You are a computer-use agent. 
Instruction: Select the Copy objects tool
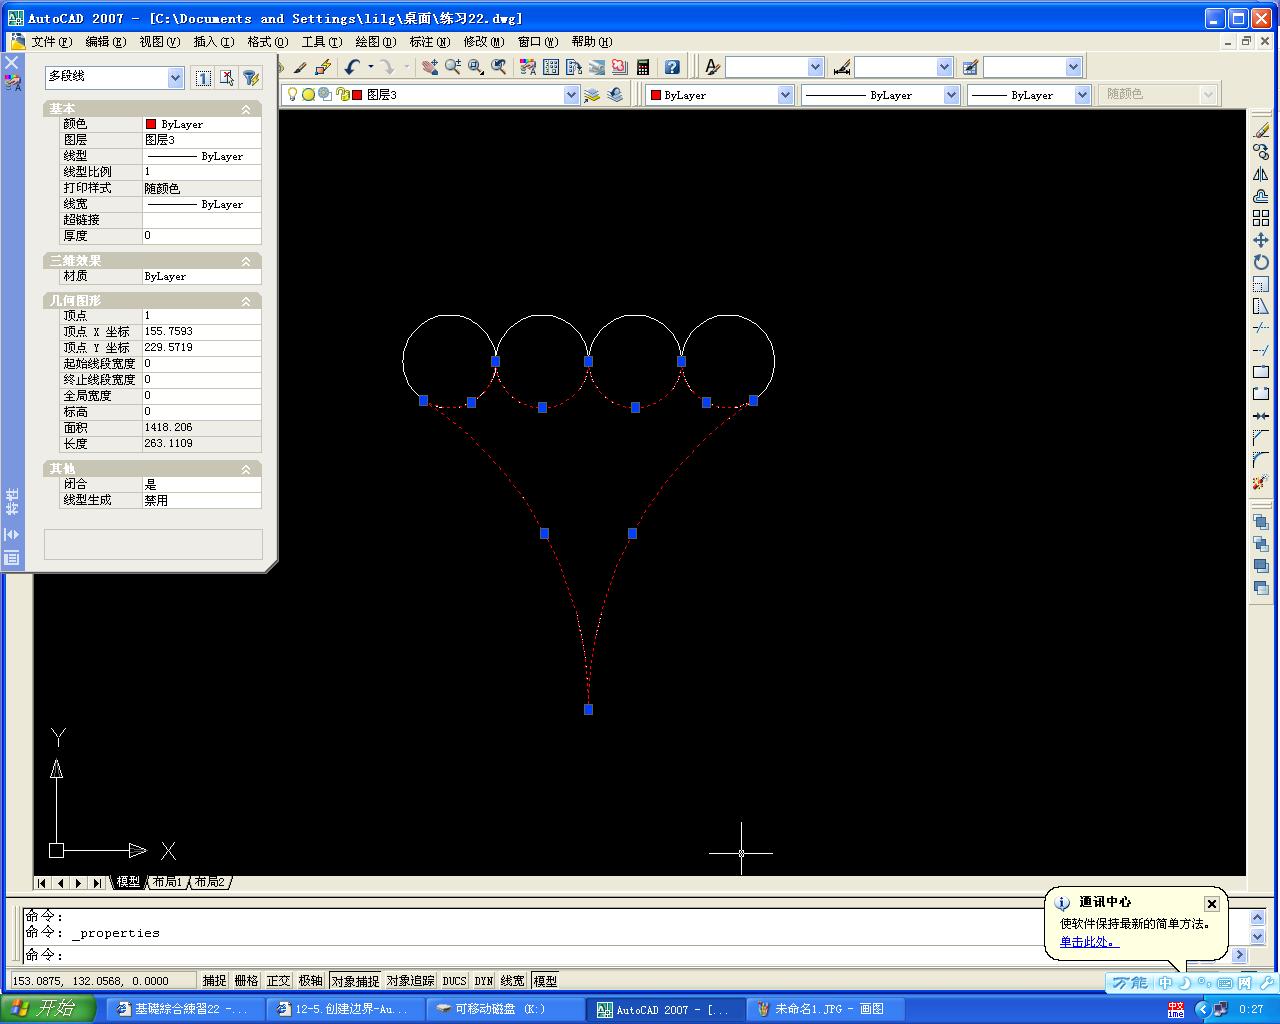pos(1261,152)
